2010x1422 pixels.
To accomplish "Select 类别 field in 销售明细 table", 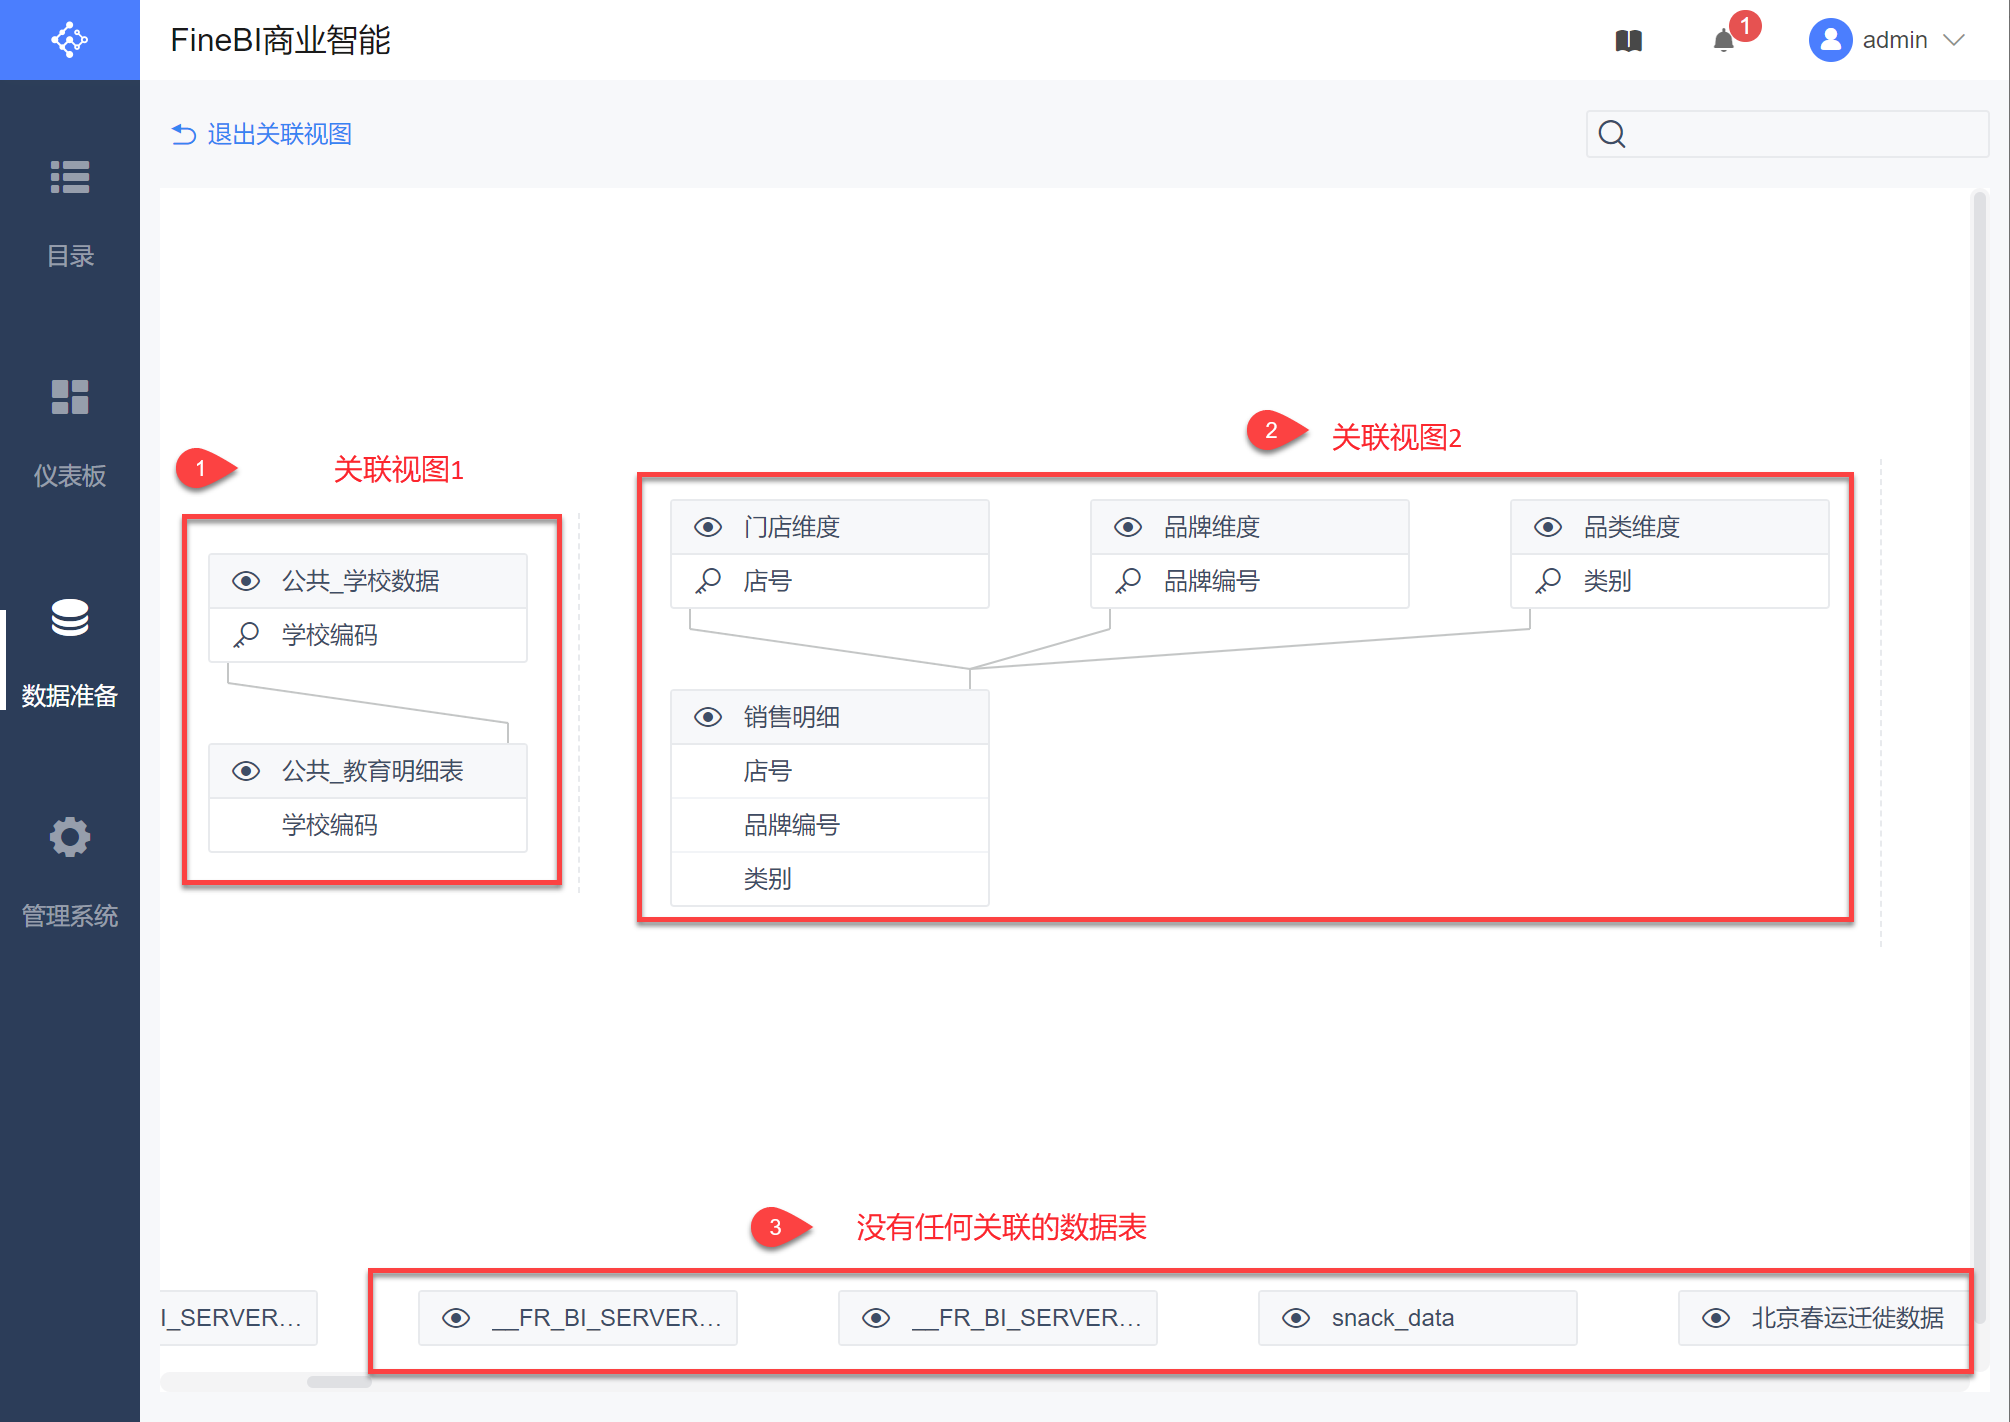I will [x=768, y=879].
